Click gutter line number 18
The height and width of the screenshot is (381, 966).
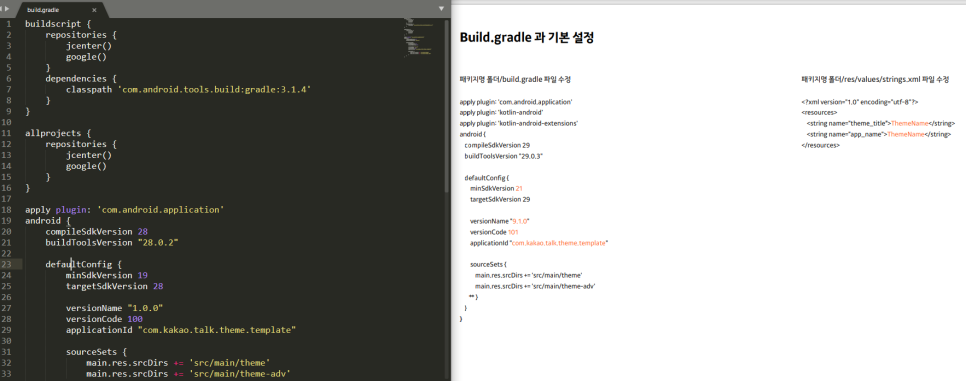[x=6, y=210]
